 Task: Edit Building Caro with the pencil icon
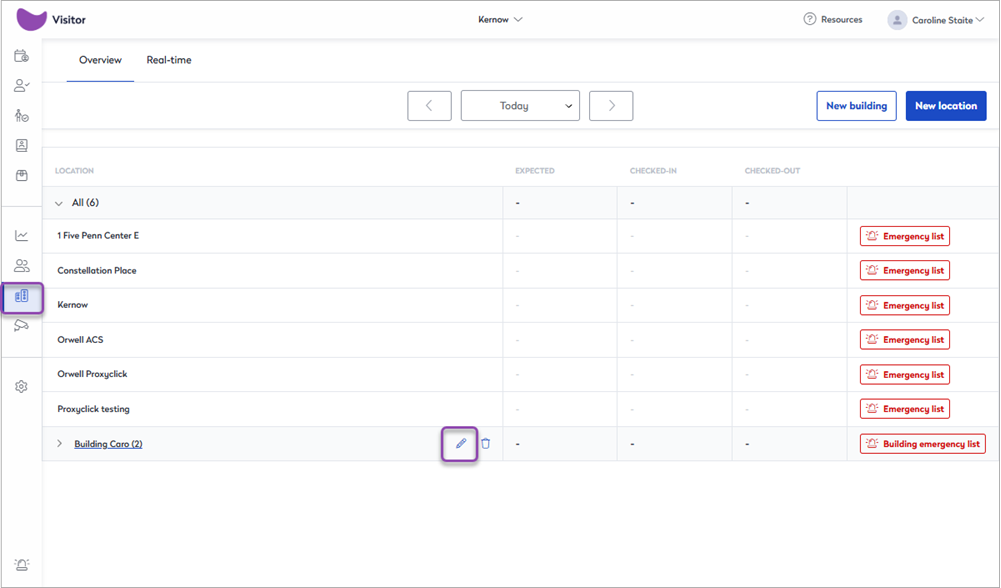point(461,444)
